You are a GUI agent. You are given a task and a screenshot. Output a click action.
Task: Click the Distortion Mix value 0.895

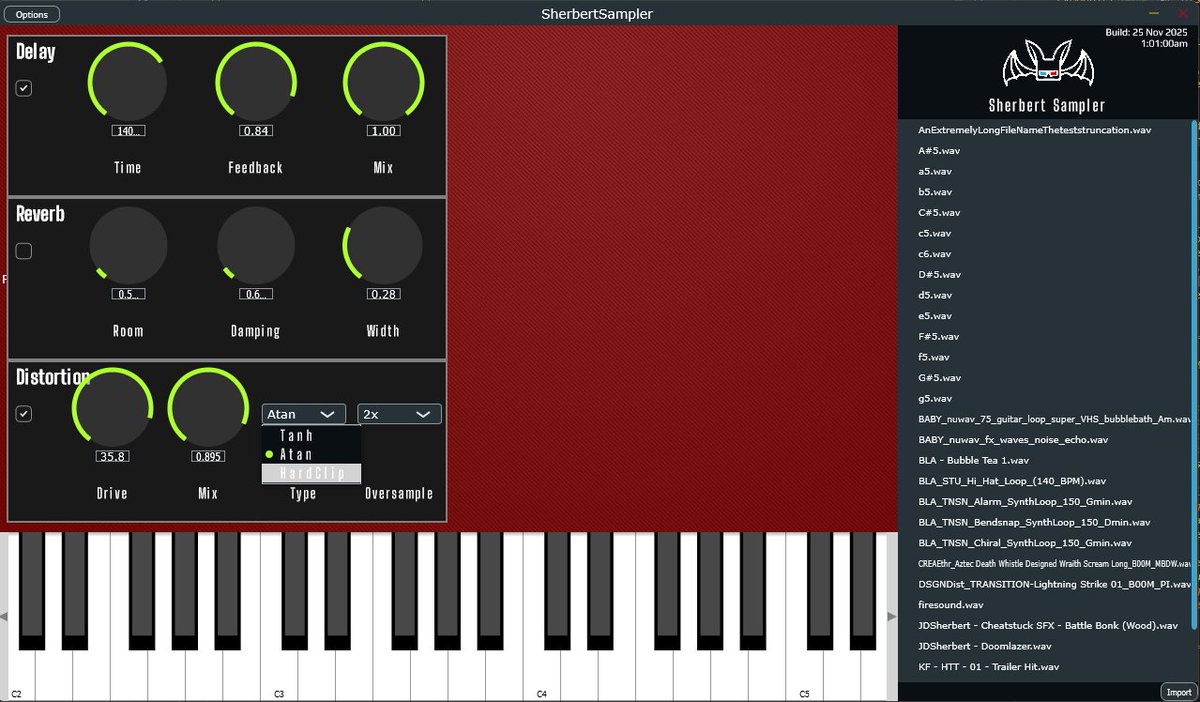[x=208, y=457]
